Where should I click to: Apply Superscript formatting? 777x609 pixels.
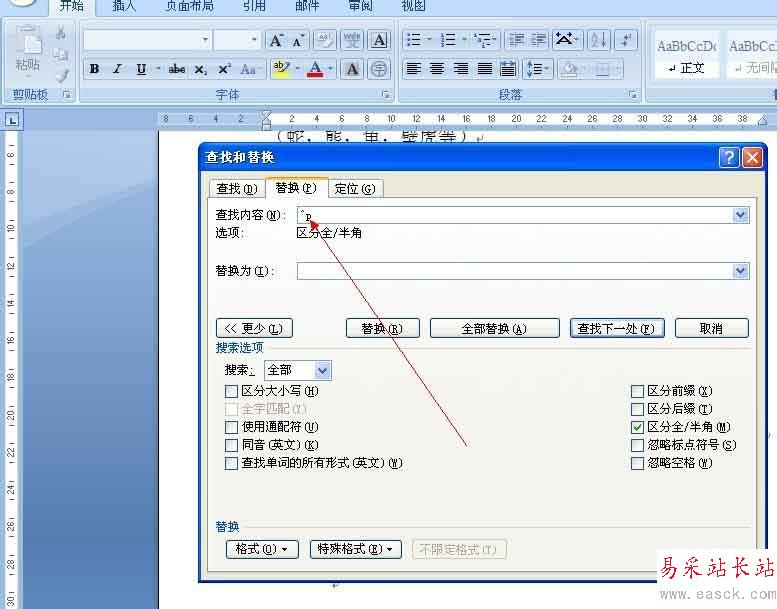[x=224, y=69]
